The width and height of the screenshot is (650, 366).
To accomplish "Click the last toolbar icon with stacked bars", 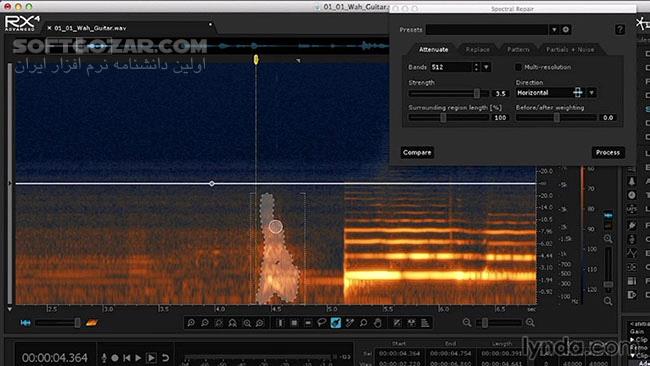I will (425, 322).
